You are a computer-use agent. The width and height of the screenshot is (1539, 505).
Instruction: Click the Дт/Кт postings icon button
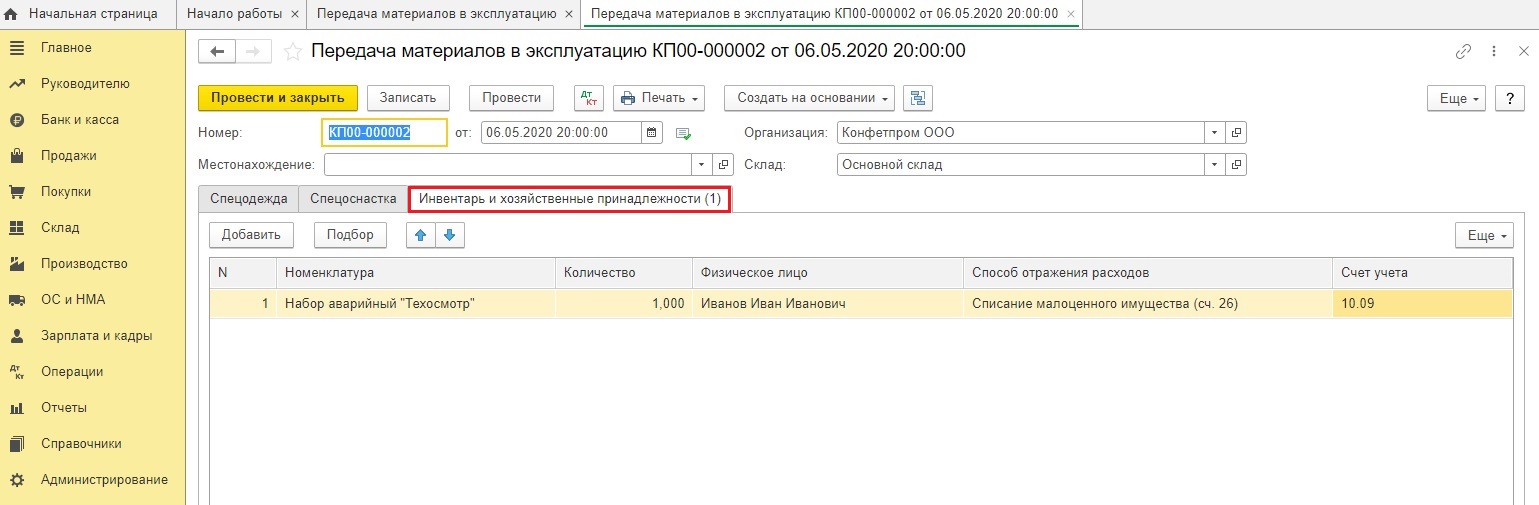pyautogui.click(x=589, y=98)
